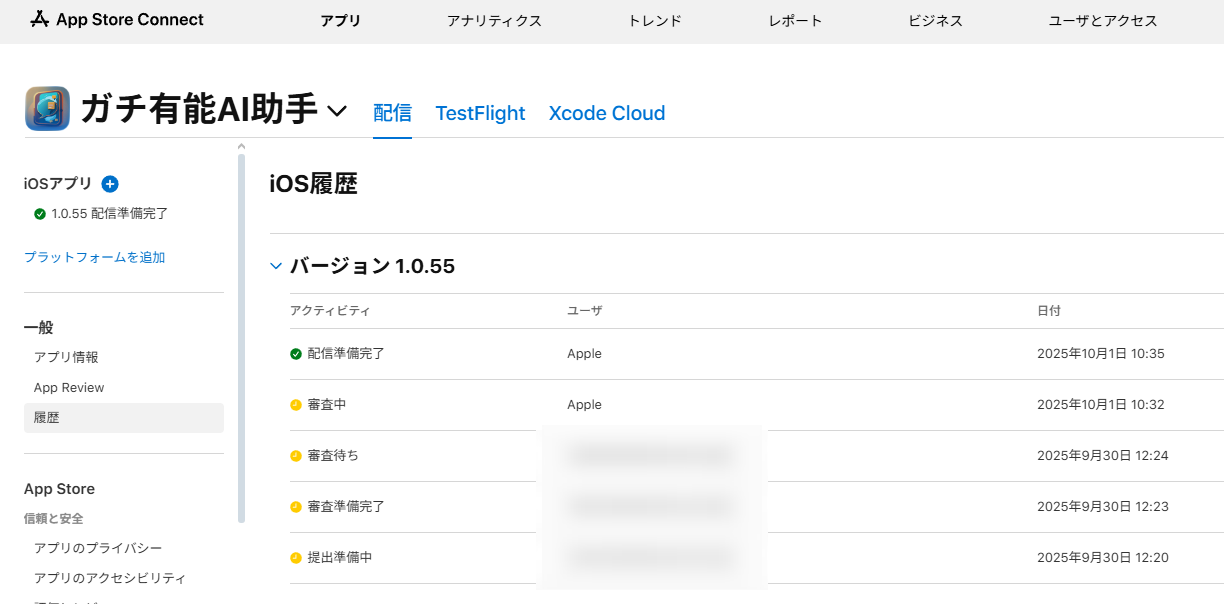Open the Xcode Cloud tab
The image size is (1224, 604).
(607, 114)
